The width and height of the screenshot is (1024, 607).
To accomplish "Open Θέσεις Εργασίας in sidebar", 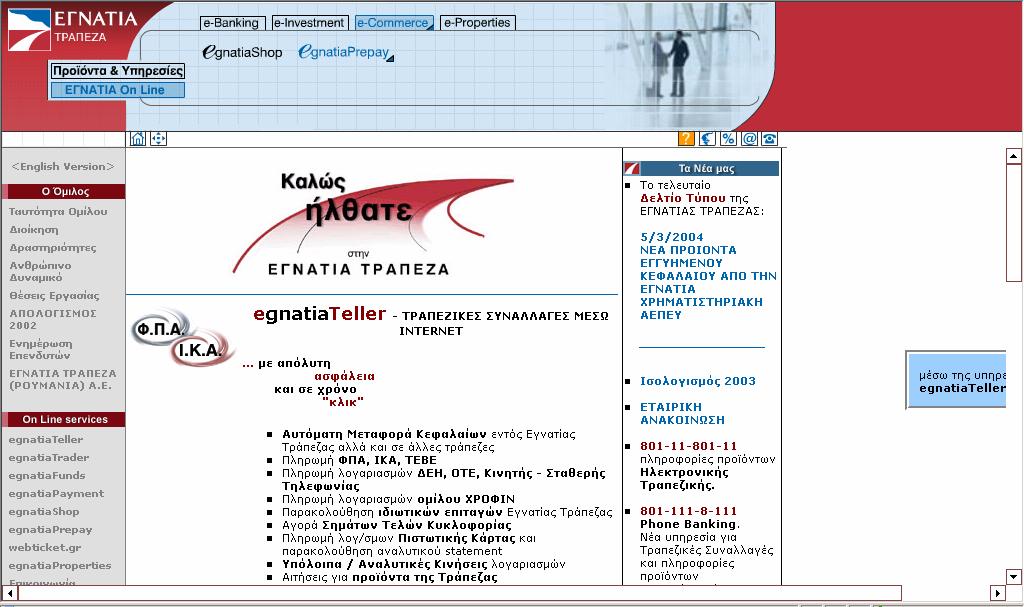I will 54,296.
